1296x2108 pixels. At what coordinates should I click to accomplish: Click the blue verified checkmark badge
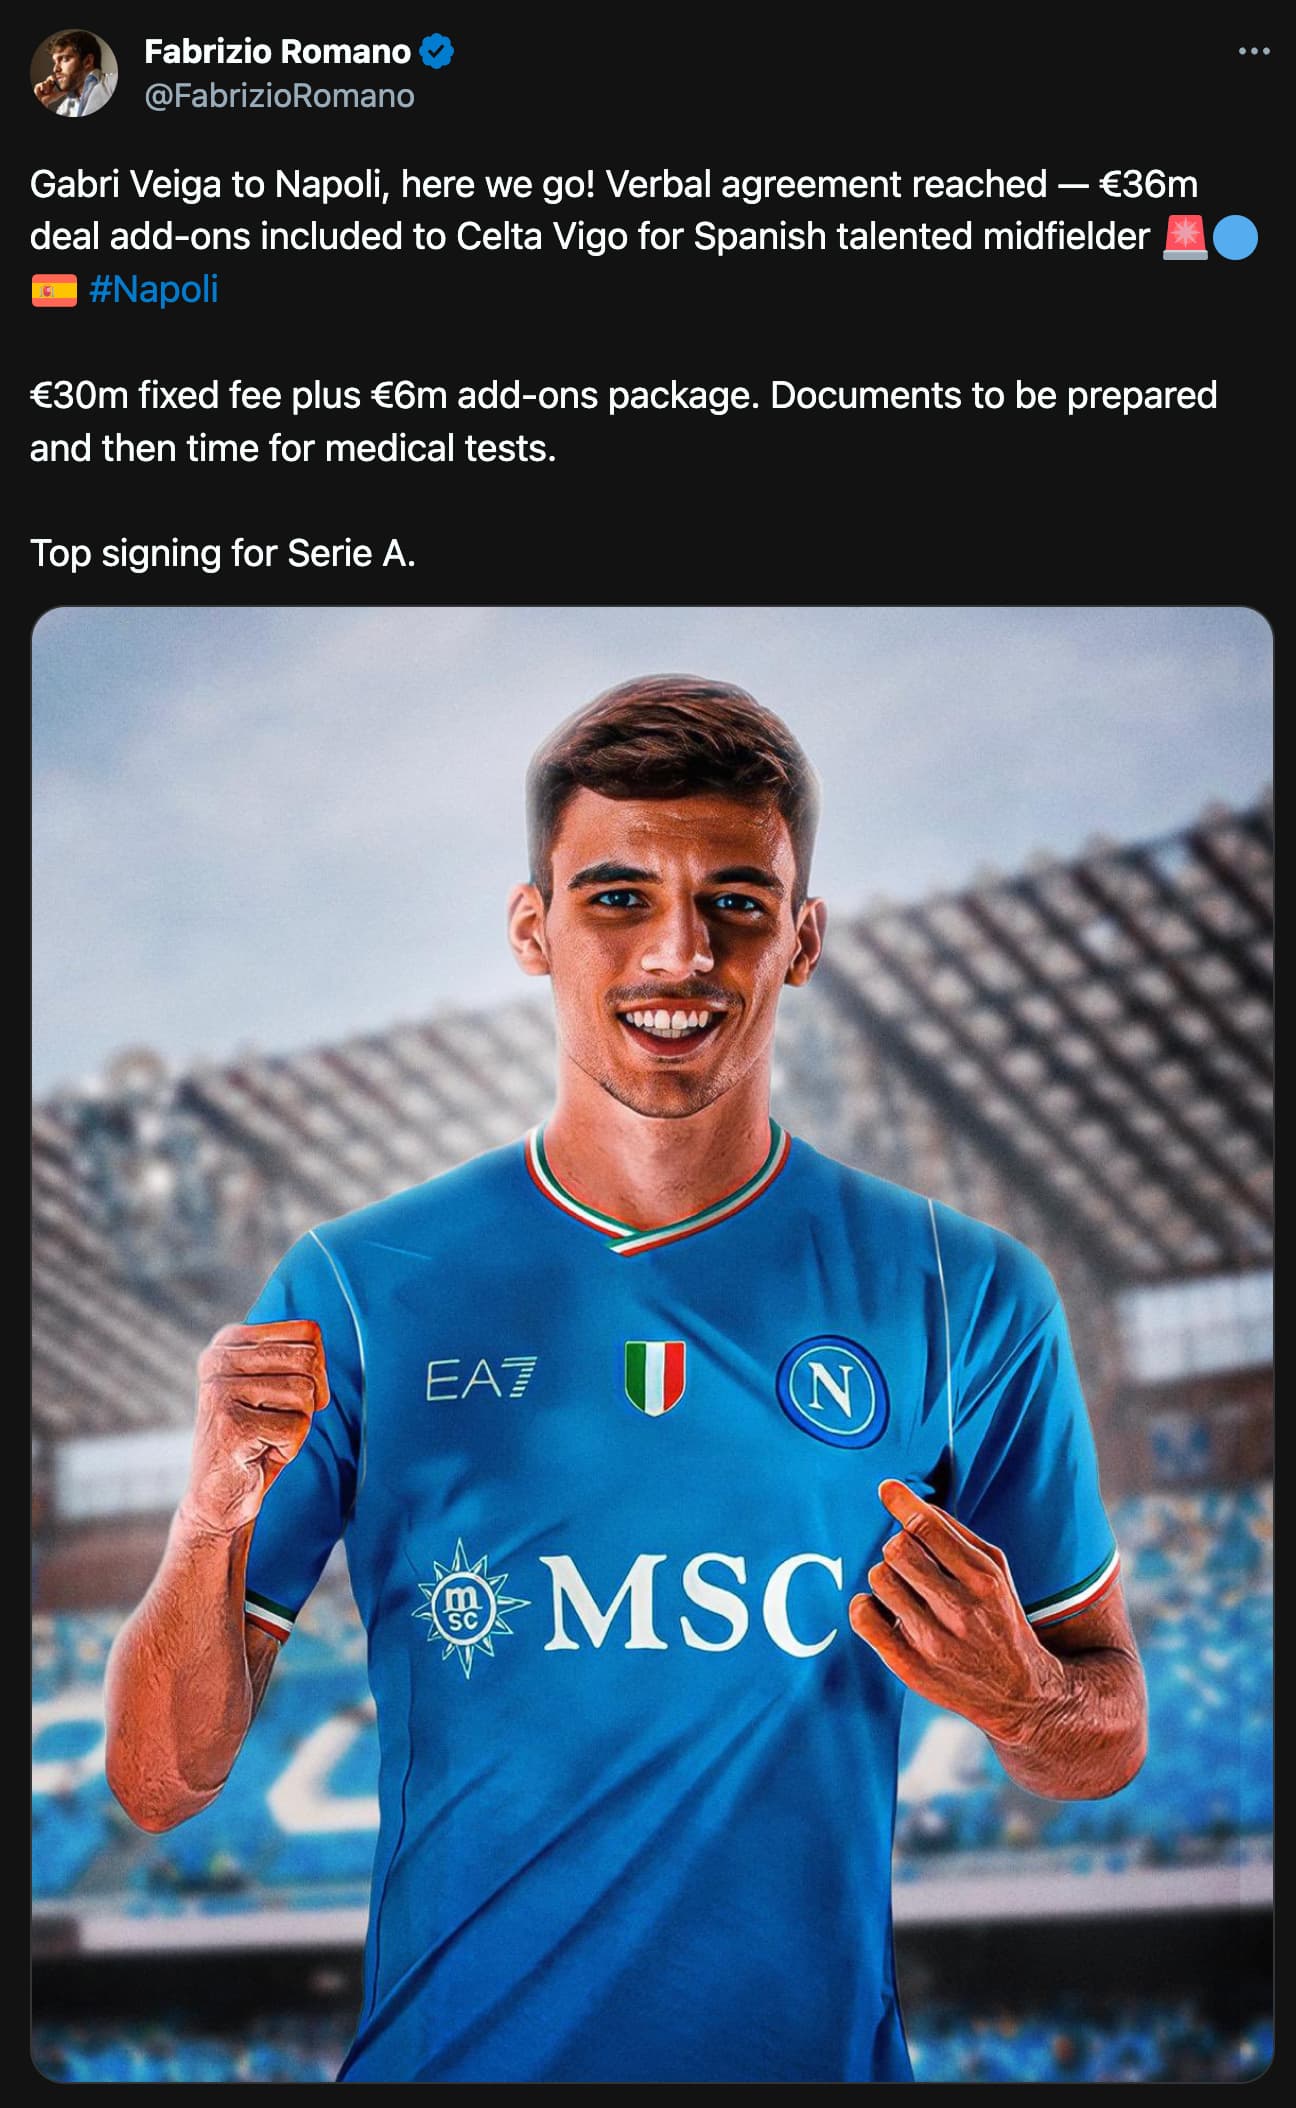pyautogui.click(x=436, y=51)
